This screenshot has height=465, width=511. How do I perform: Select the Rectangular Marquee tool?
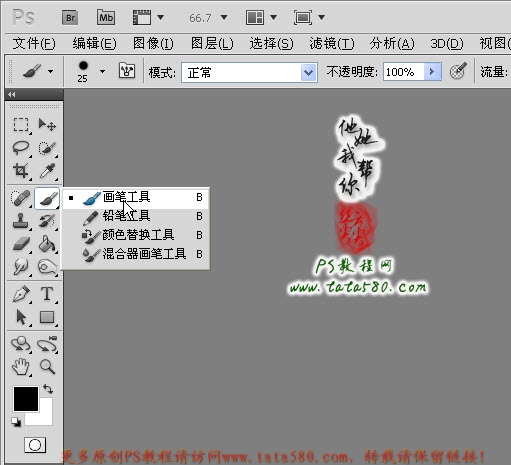tap(21, 125)
